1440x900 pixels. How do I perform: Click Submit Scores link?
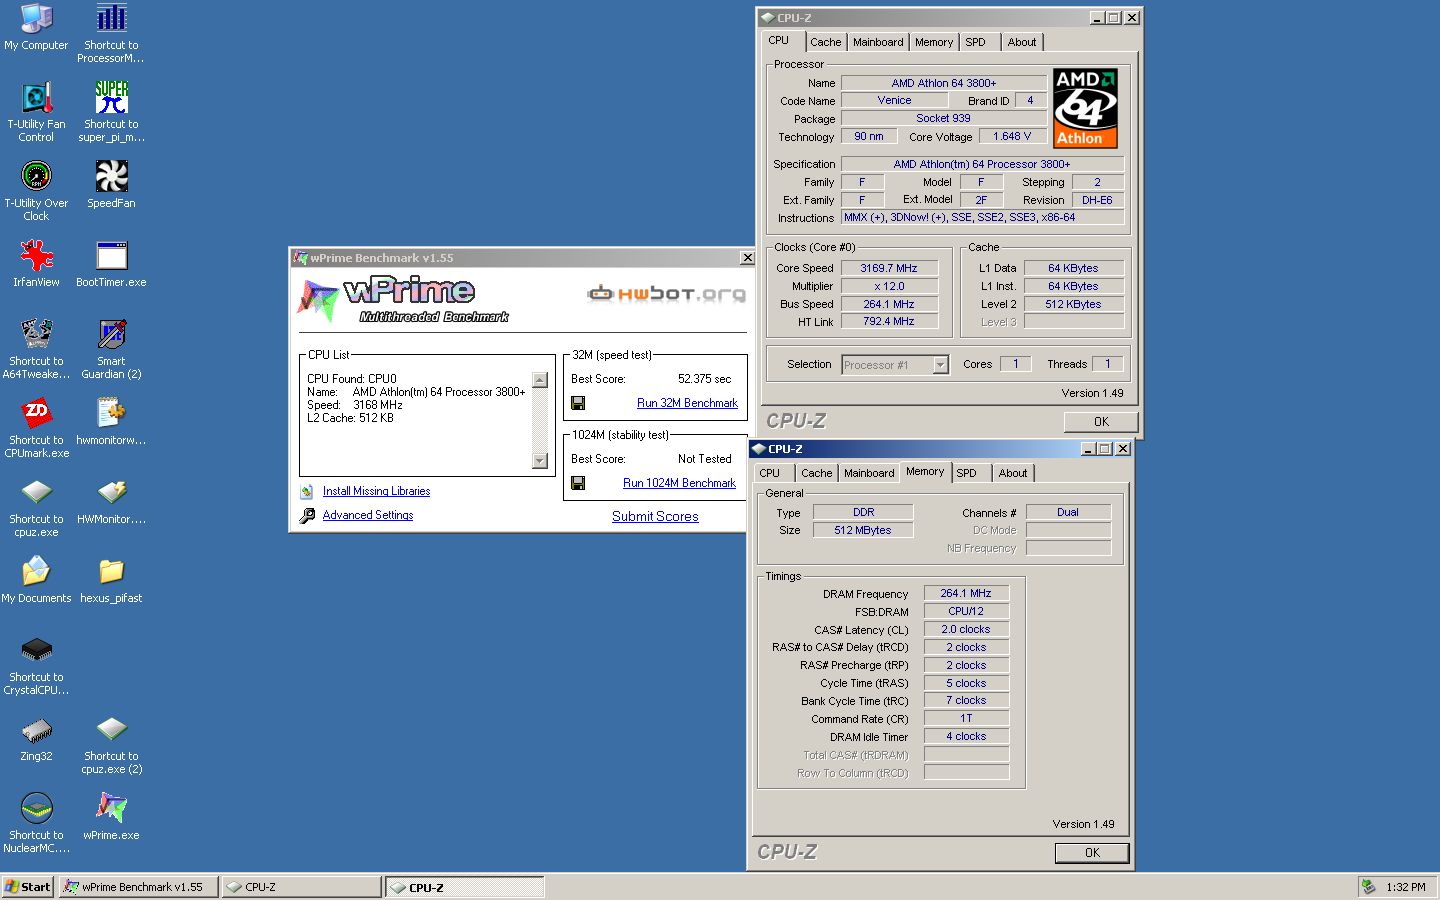tap(655, 516)
